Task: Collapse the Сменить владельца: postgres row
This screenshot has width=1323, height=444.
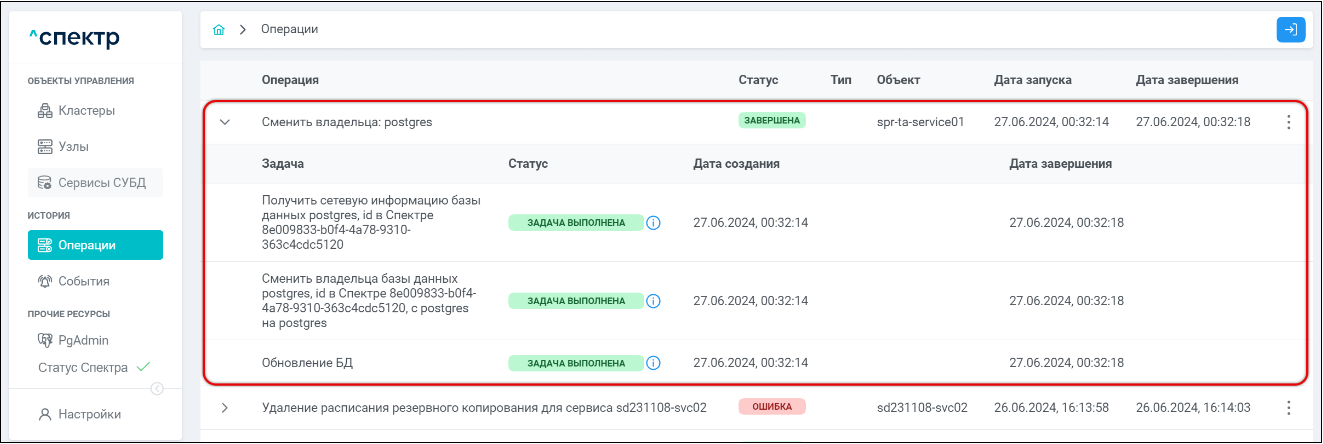Action: (225, 122)
